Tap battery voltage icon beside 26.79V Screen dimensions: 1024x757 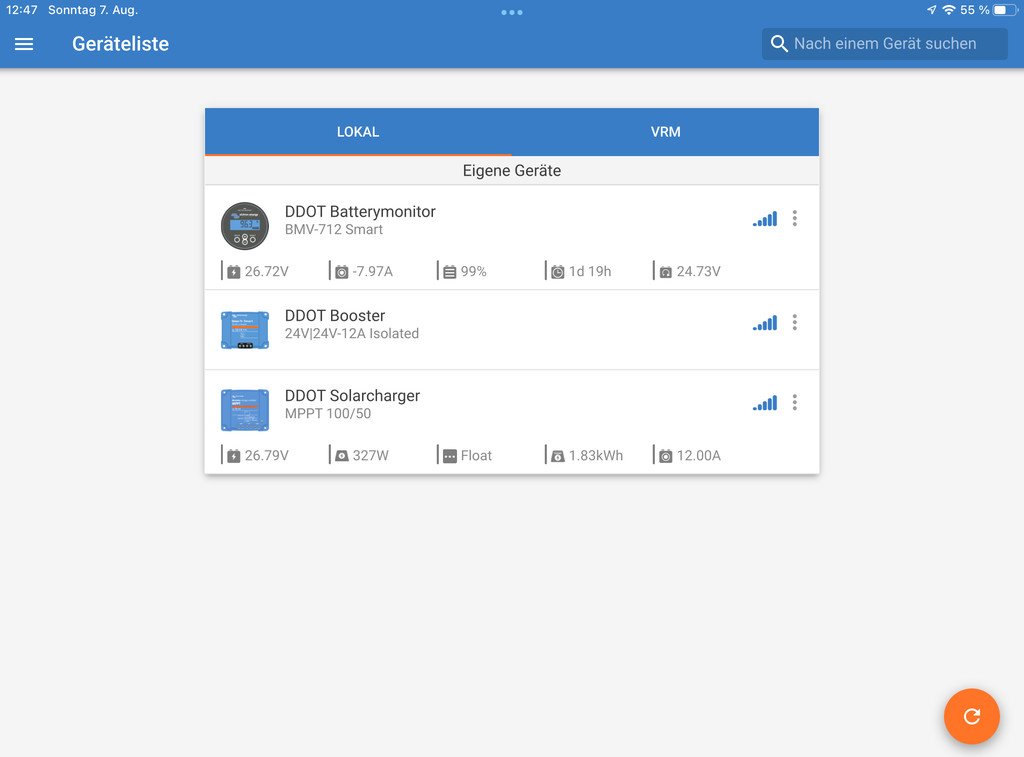click(x=234, y=456)
